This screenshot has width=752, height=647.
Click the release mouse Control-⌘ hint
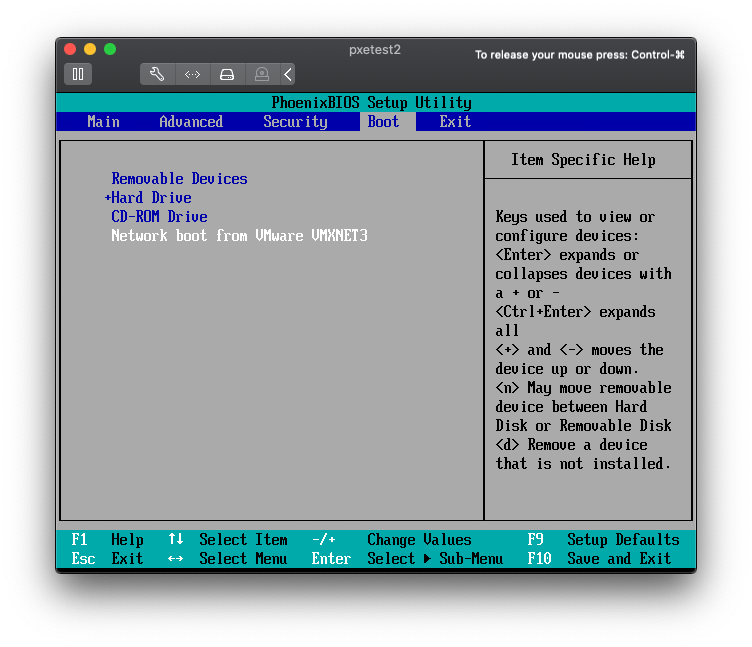(x=579, y=55)
